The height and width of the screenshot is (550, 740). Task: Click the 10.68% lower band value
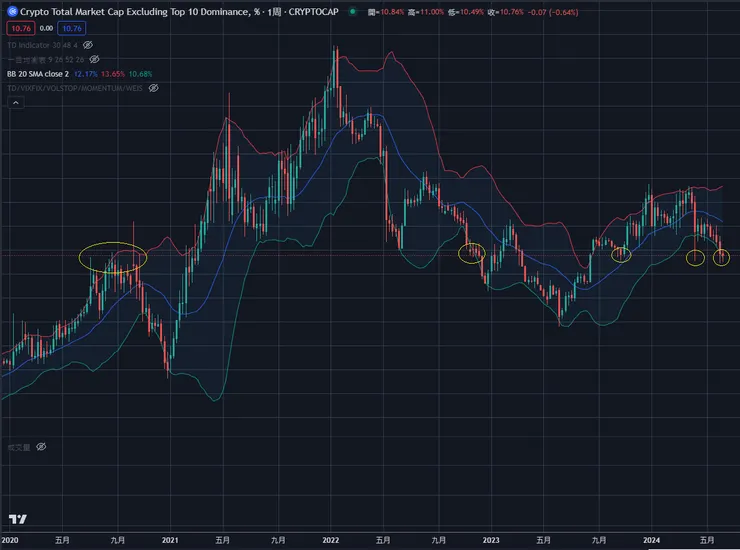140,74
